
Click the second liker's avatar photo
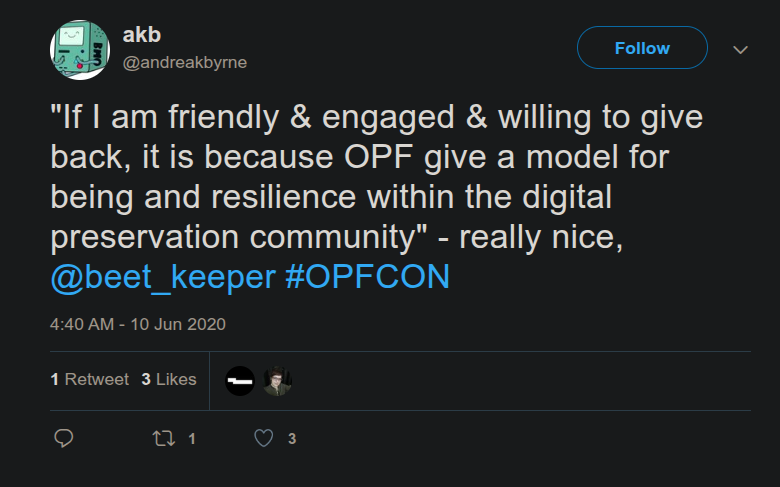coord(277,380)
